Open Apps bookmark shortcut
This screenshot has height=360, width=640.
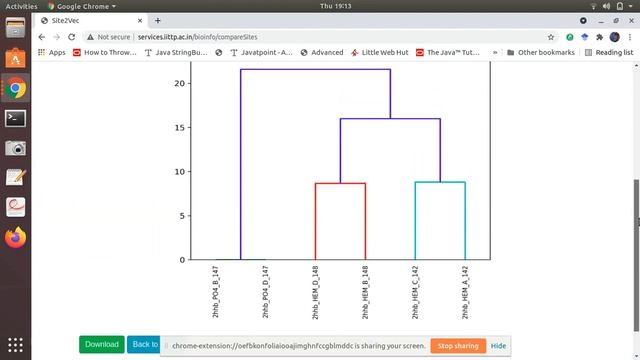point(51,53)
